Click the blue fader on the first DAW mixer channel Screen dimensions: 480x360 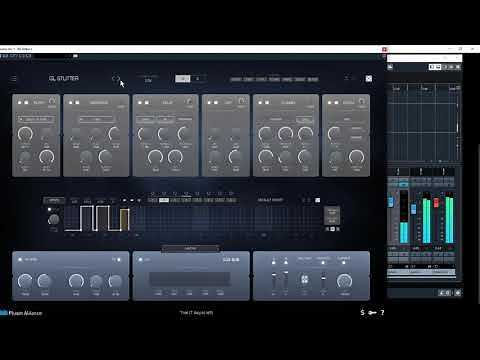(391, 202)
